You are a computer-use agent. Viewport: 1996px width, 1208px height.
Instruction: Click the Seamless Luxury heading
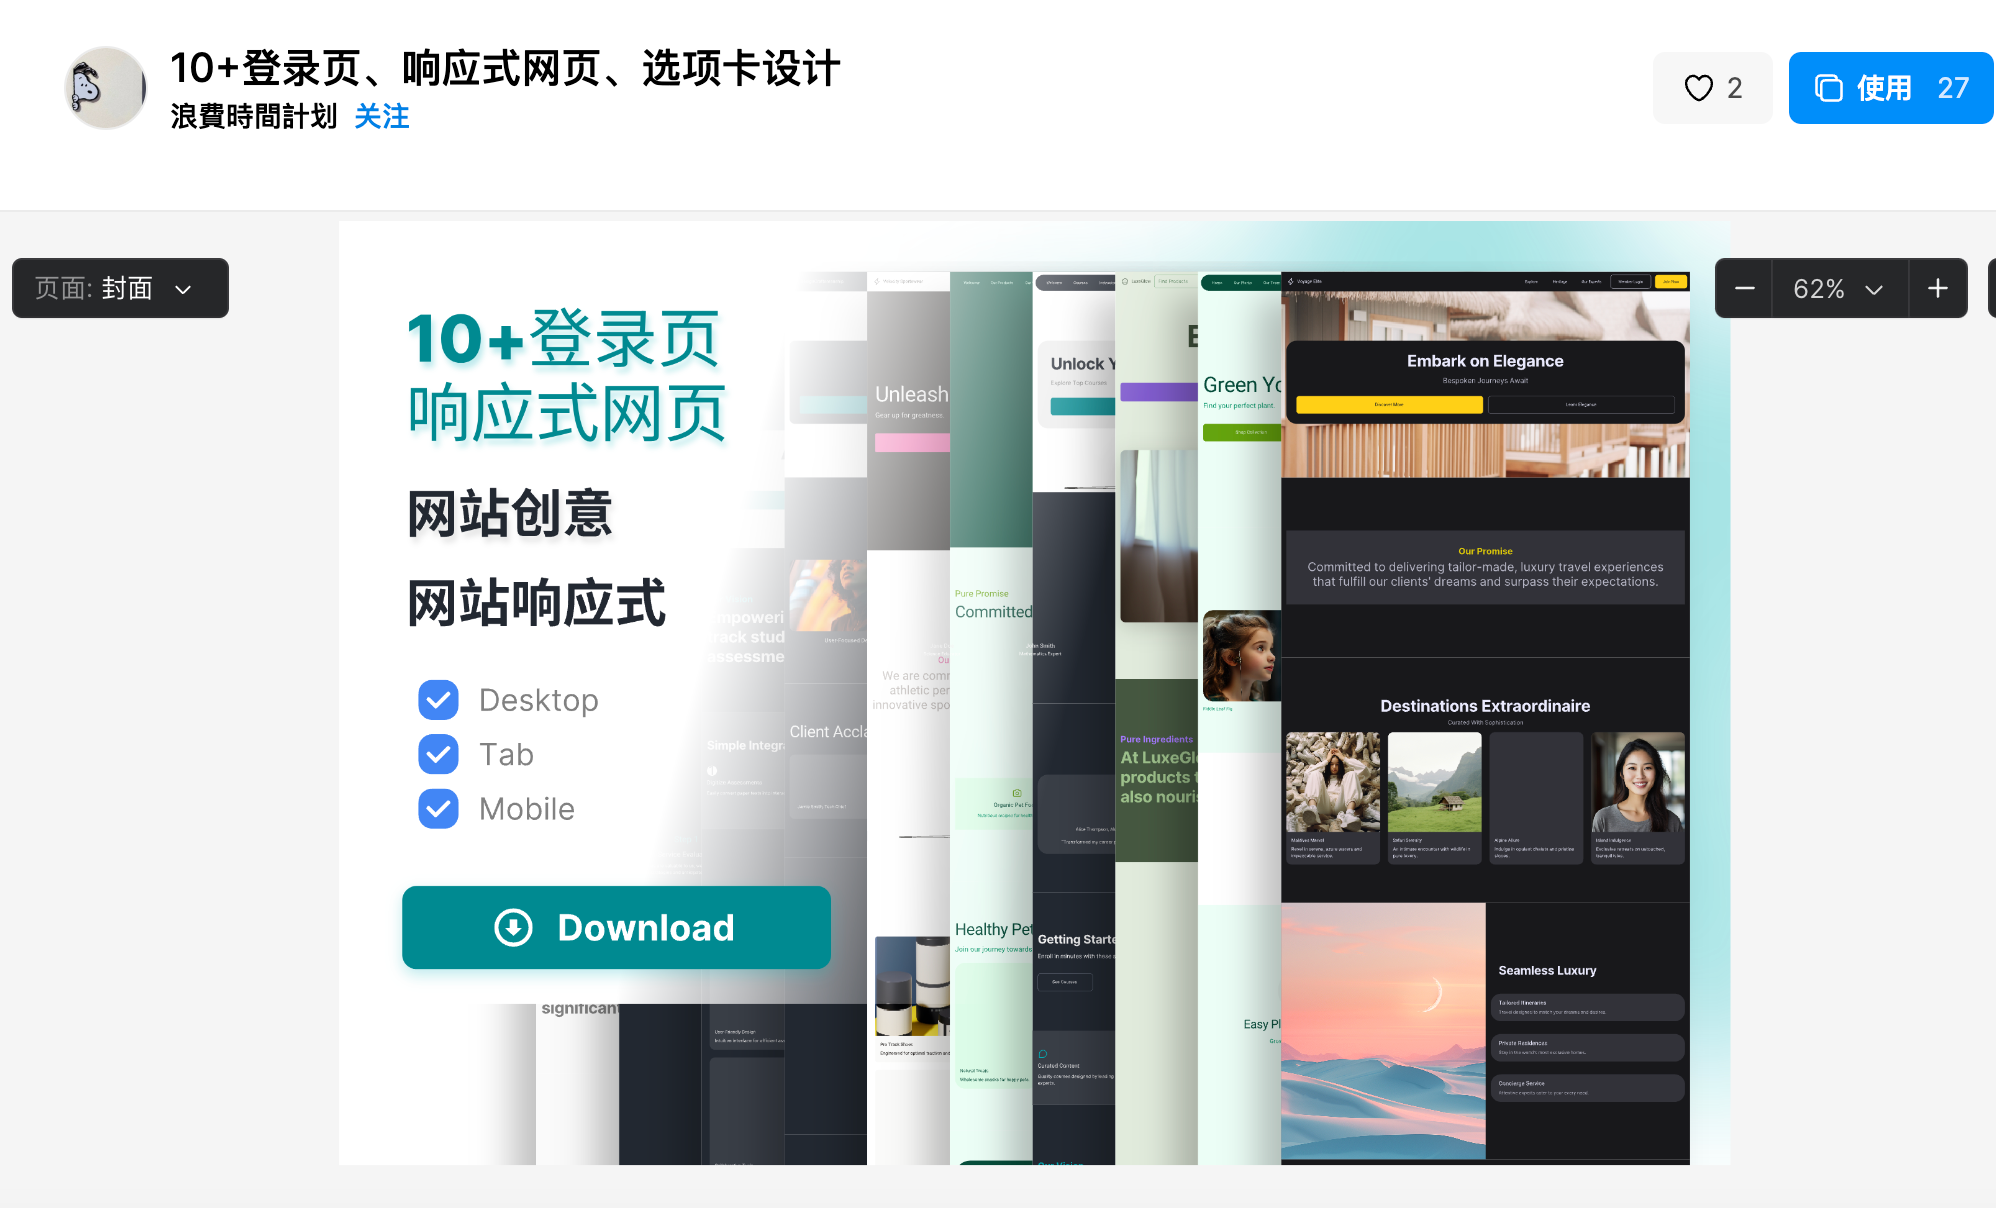[1547, 970]
